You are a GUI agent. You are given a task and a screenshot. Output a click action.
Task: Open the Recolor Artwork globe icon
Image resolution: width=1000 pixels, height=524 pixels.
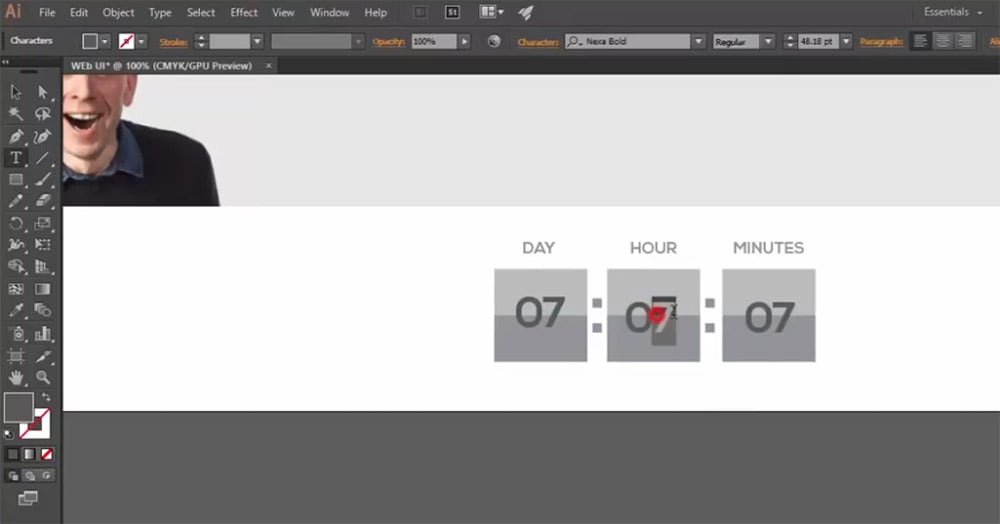494,41
